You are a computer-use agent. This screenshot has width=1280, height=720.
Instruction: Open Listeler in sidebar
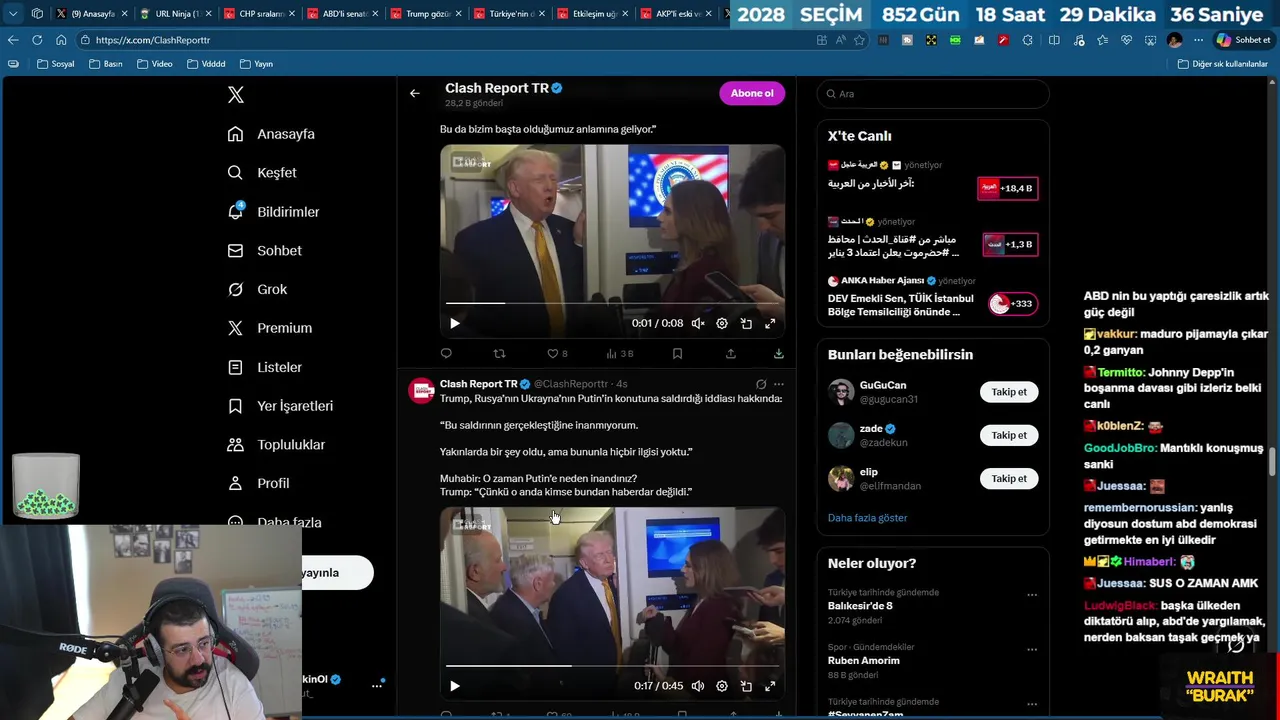pos(264,367)
